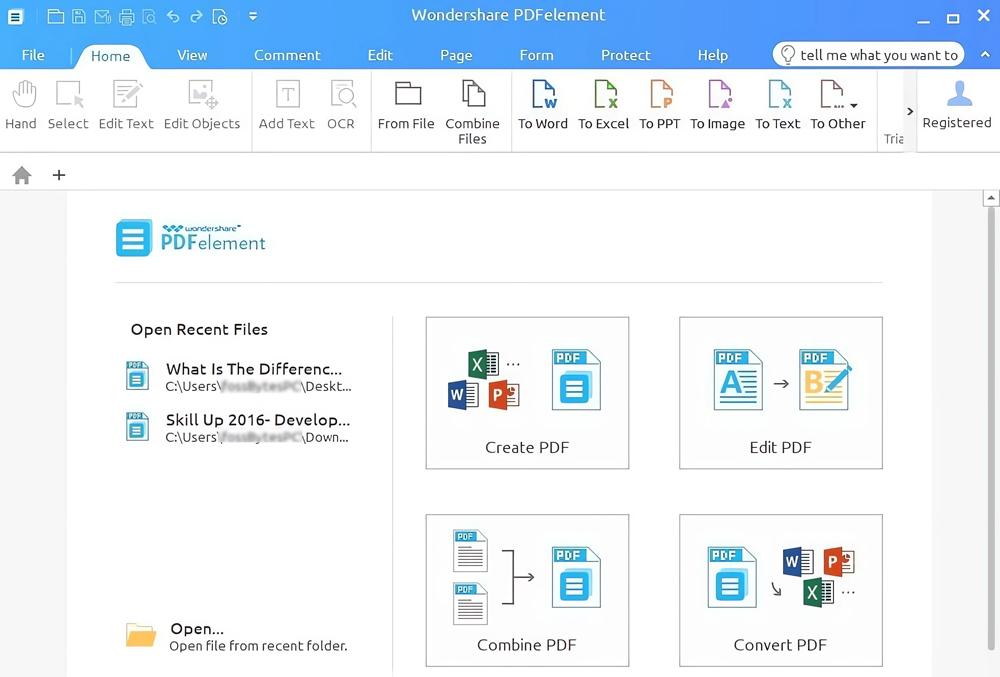Click the print icon in title bar
1000x677 pixels.
pos(126,17)
